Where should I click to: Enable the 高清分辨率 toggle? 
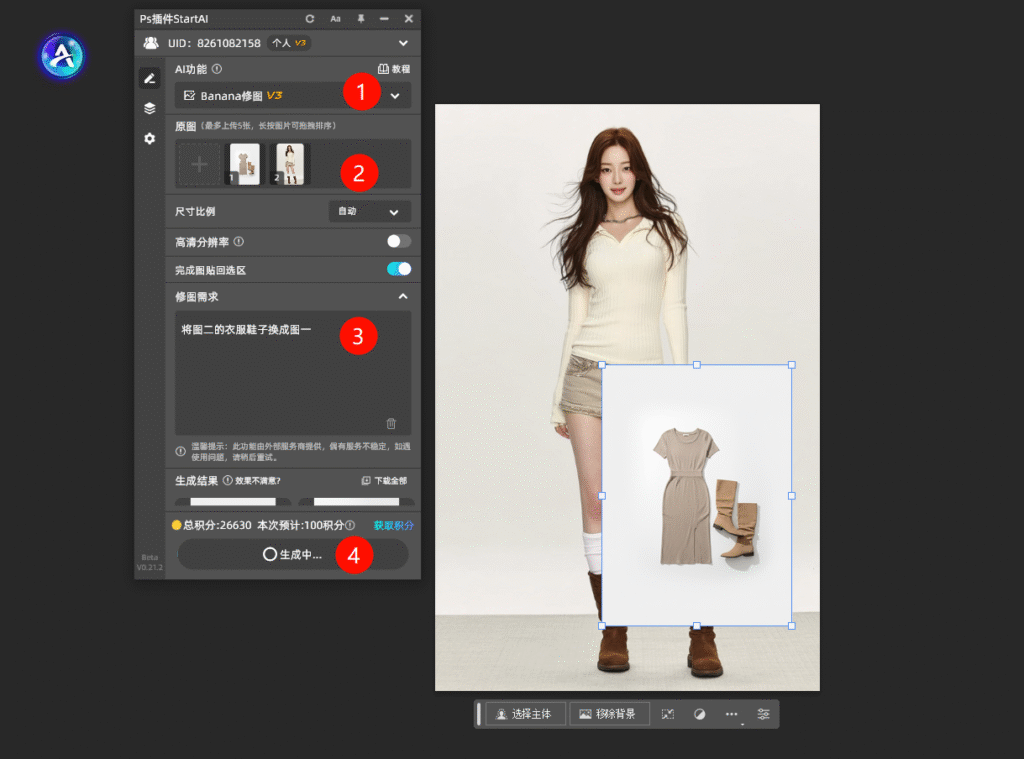point(399,241)
